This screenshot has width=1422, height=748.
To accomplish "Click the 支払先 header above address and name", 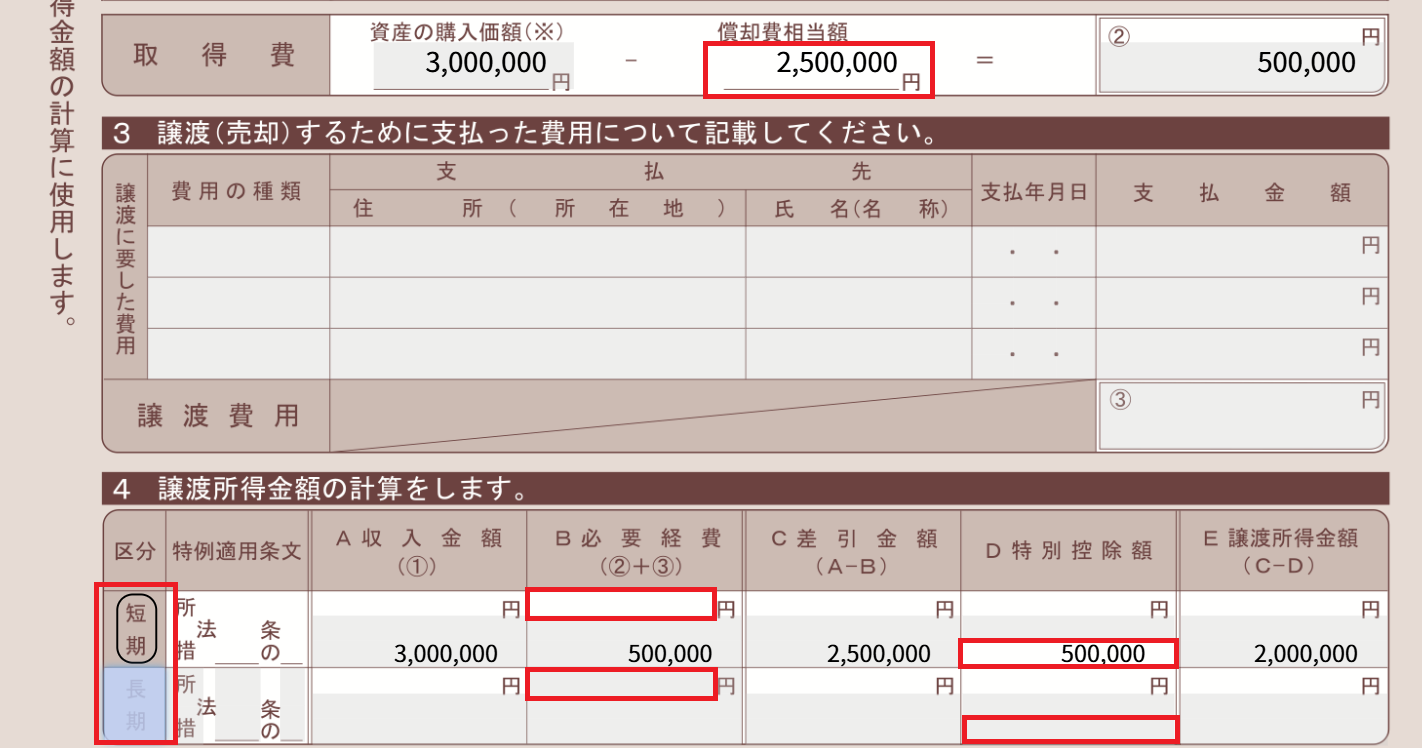I will pos(653,171).
